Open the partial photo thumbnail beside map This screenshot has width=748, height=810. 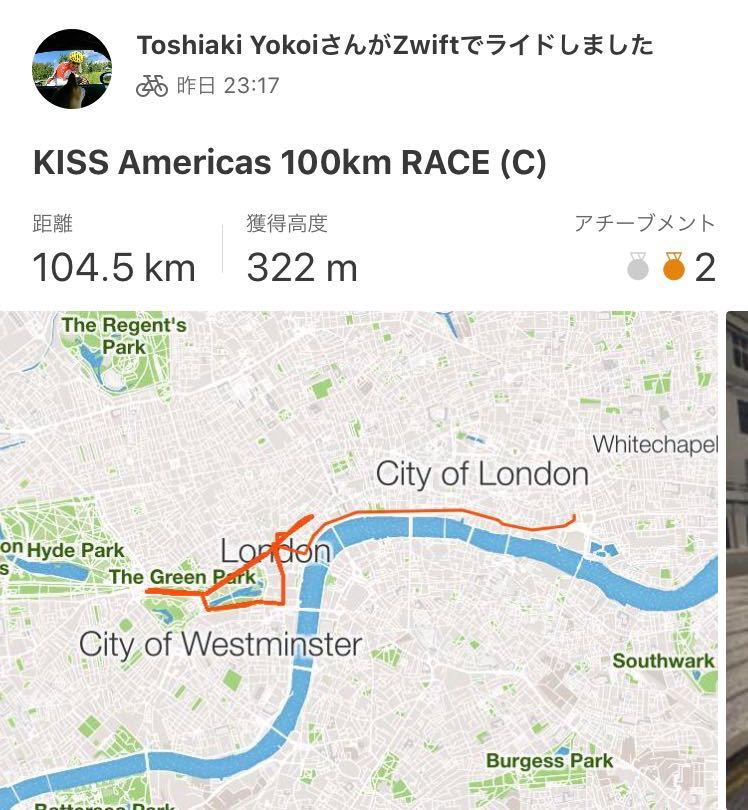pyautogui.click(x=737, y=560)
